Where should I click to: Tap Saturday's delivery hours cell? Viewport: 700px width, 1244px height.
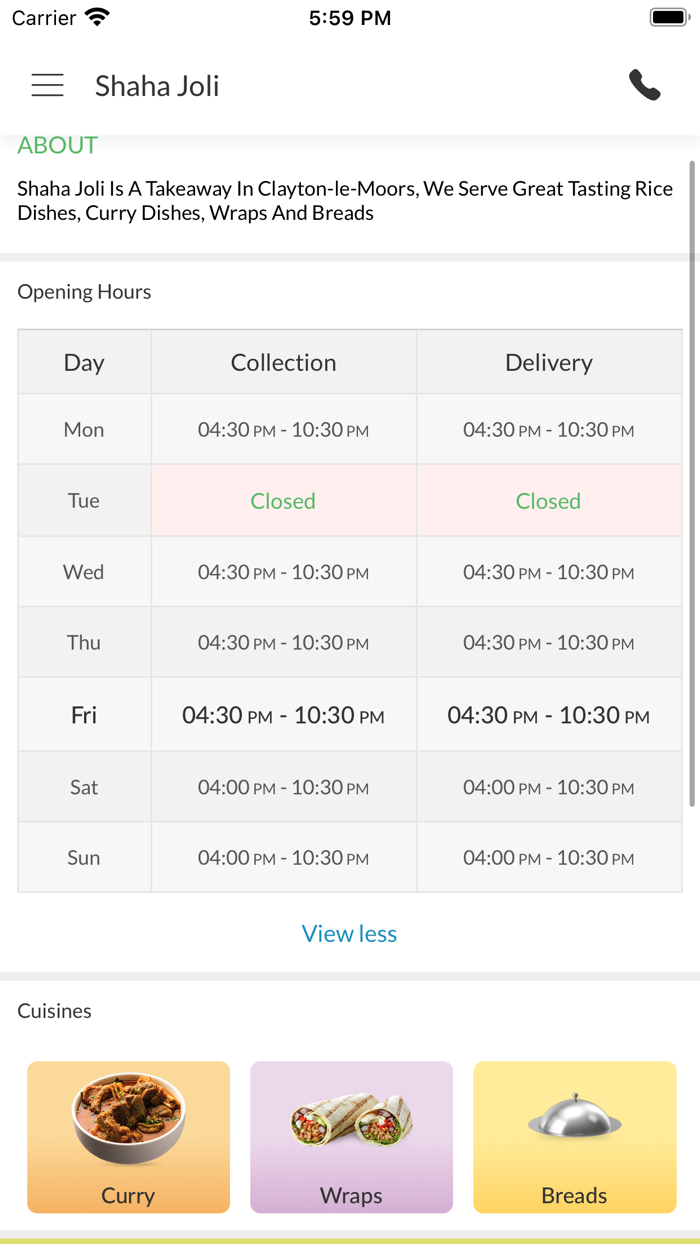(548, 787)
